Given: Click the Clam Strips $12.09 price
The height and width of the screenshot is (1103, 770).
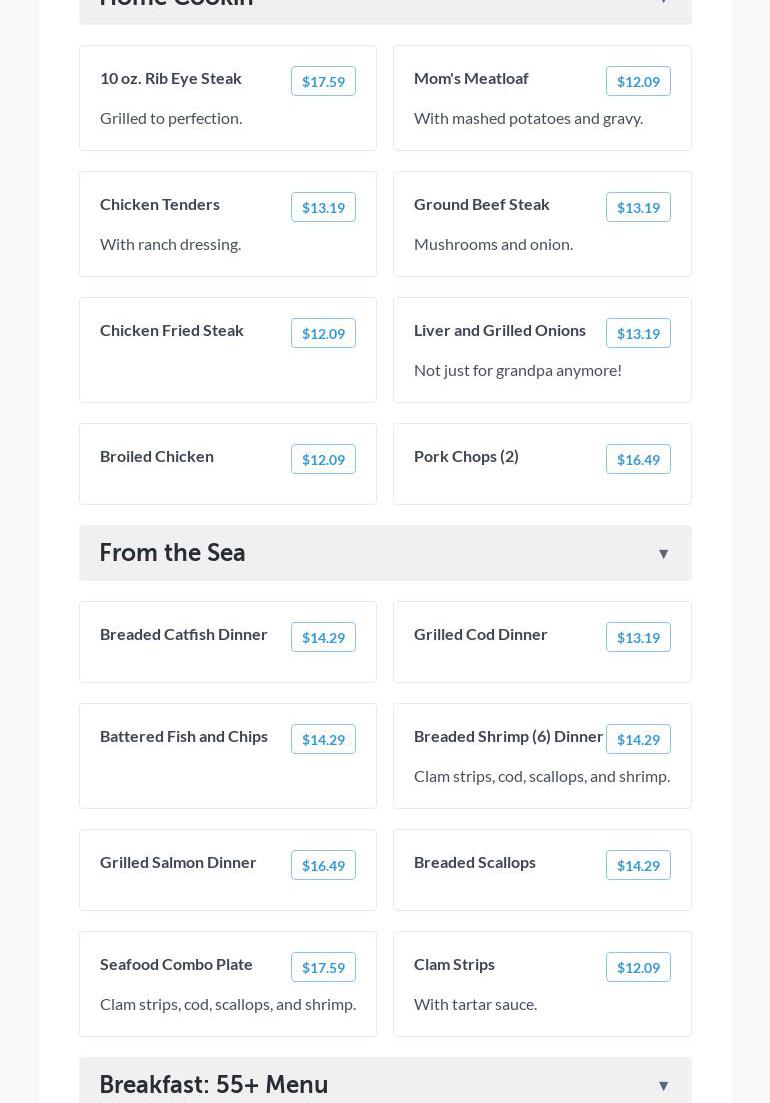Looking at the screenshot, I should point(638,968).
